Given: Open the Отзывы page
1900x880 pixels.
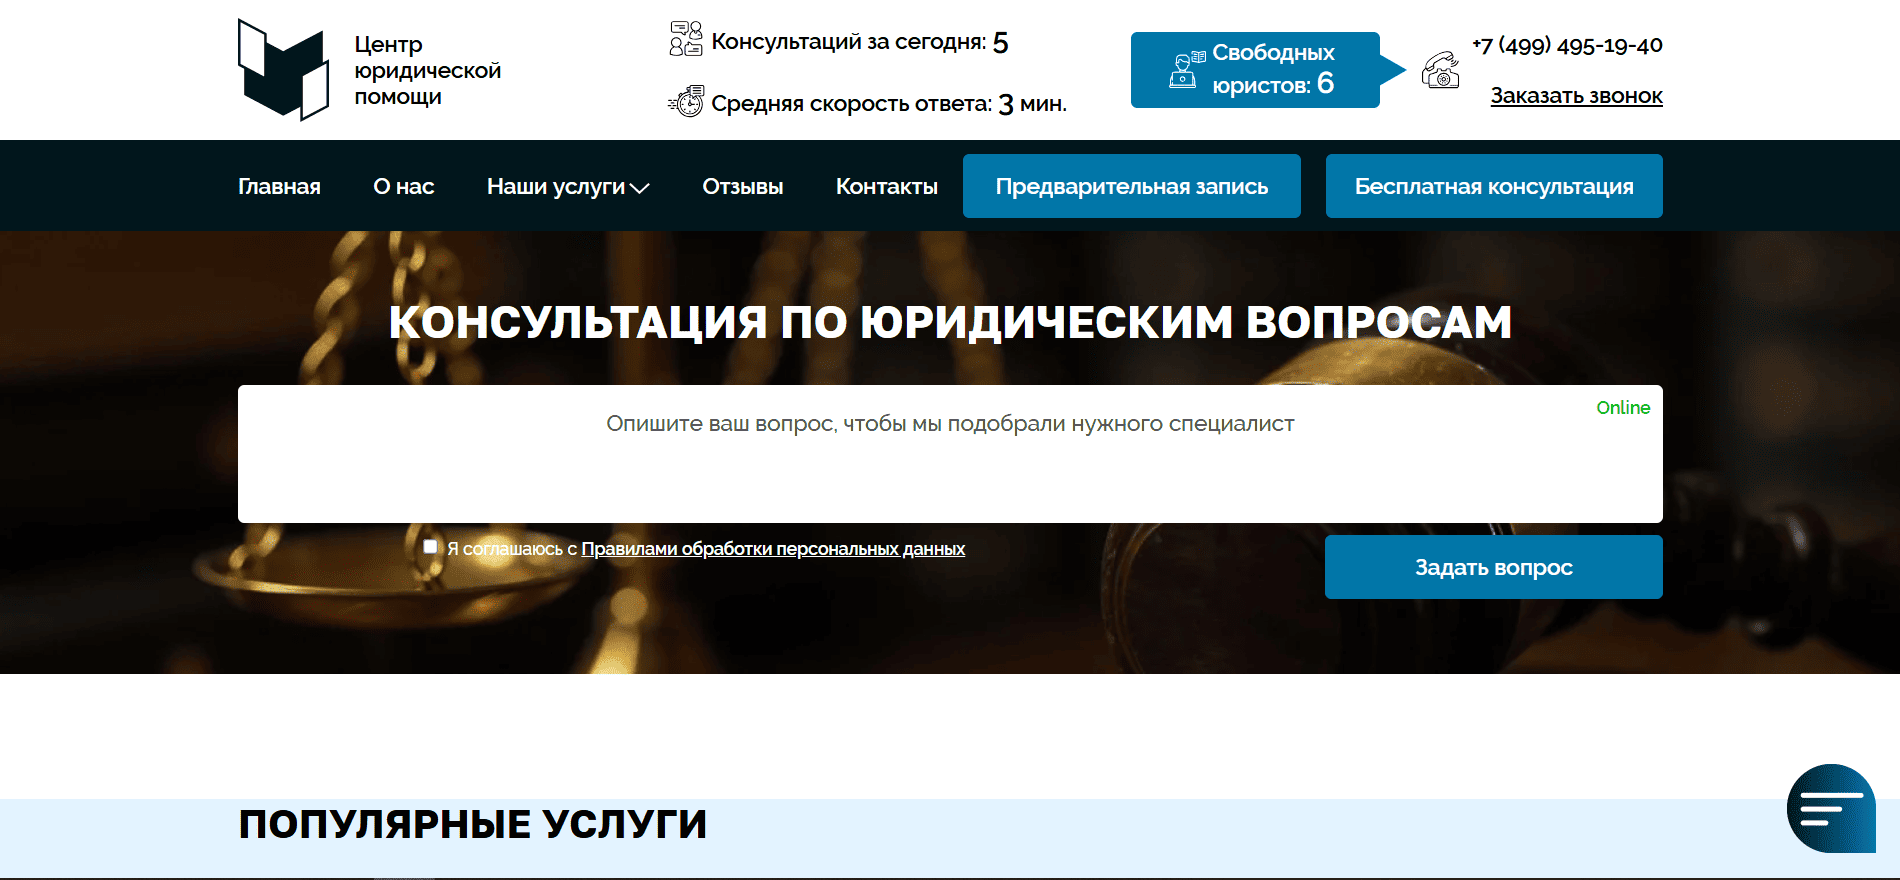Looking at the screenshot, I should coord(742,187).
